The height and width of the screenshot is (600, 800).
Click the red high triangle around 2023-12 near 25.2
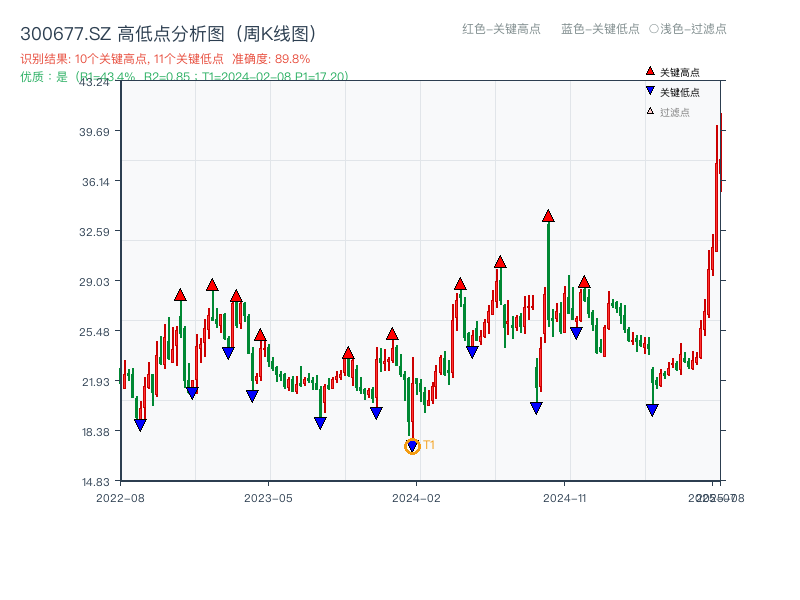[392, 334]
